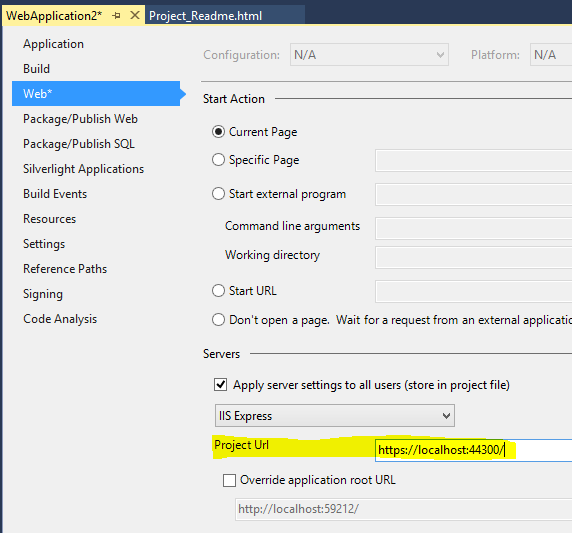The height and width of the screenshot is (533, 572).
Task: Open the Platform dropdown
Action: [551, 55]
